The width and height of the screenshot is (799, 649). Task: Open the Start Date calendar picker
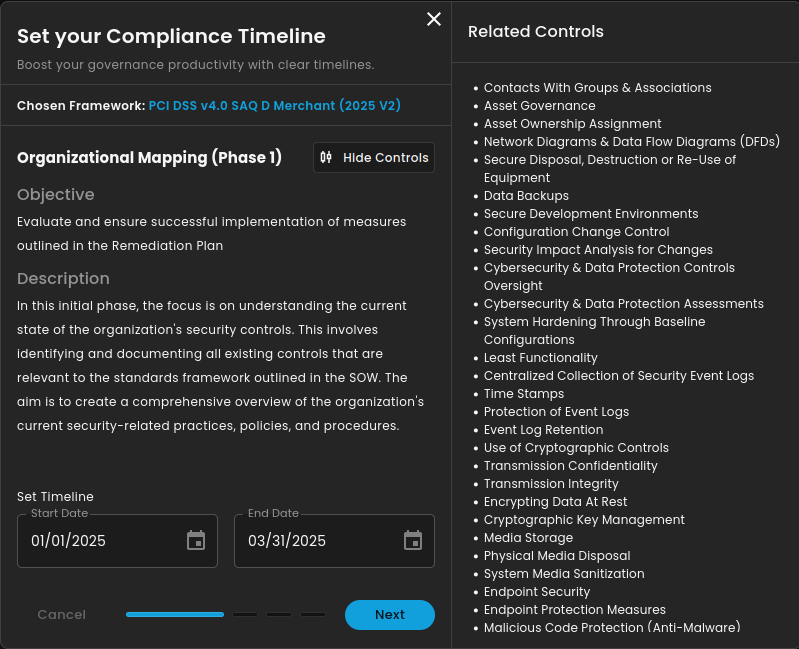point(196,541)
